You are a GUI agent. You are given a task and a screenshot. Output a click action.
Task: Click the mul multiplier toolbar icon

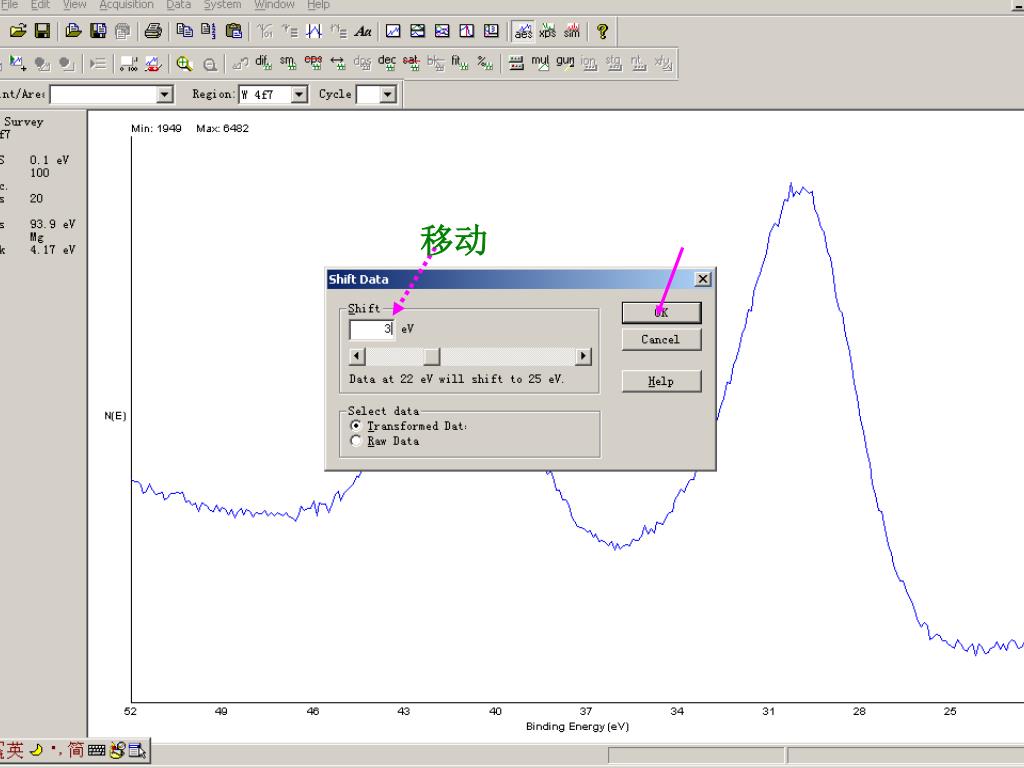540,63
